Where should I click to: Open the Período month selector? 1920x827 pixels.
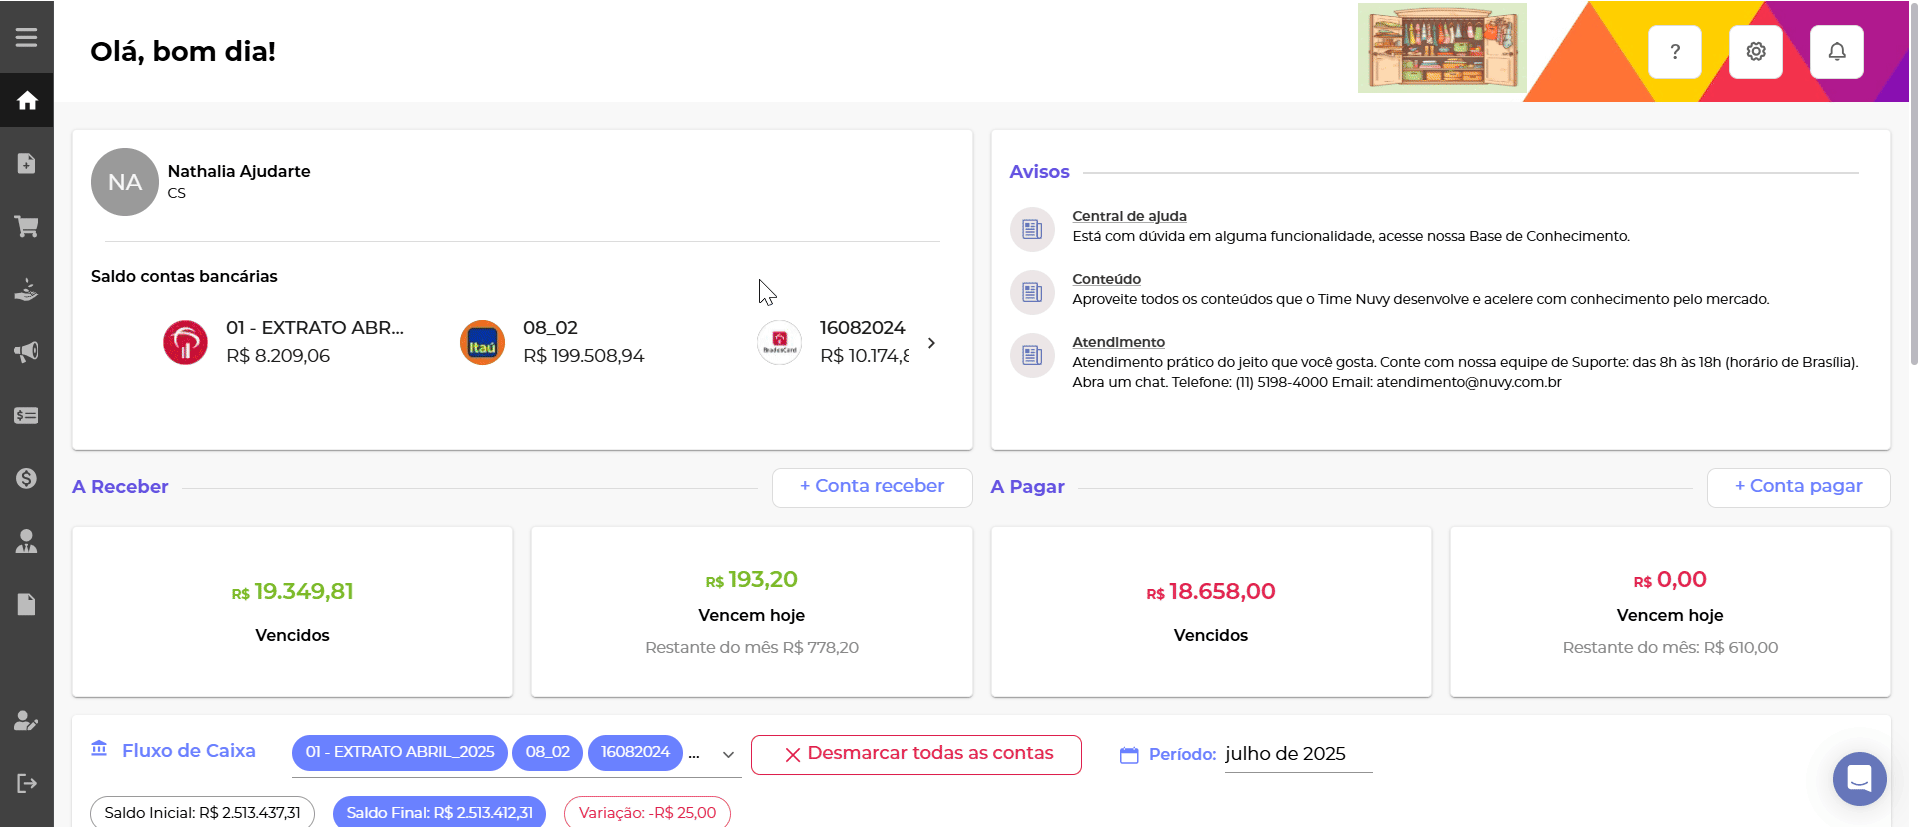coord(1297,754)
